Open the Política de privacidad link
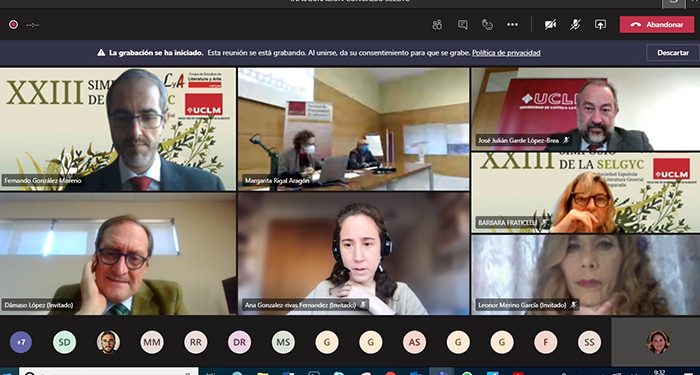Screen dimensions: 700x375 click(506, 53)
